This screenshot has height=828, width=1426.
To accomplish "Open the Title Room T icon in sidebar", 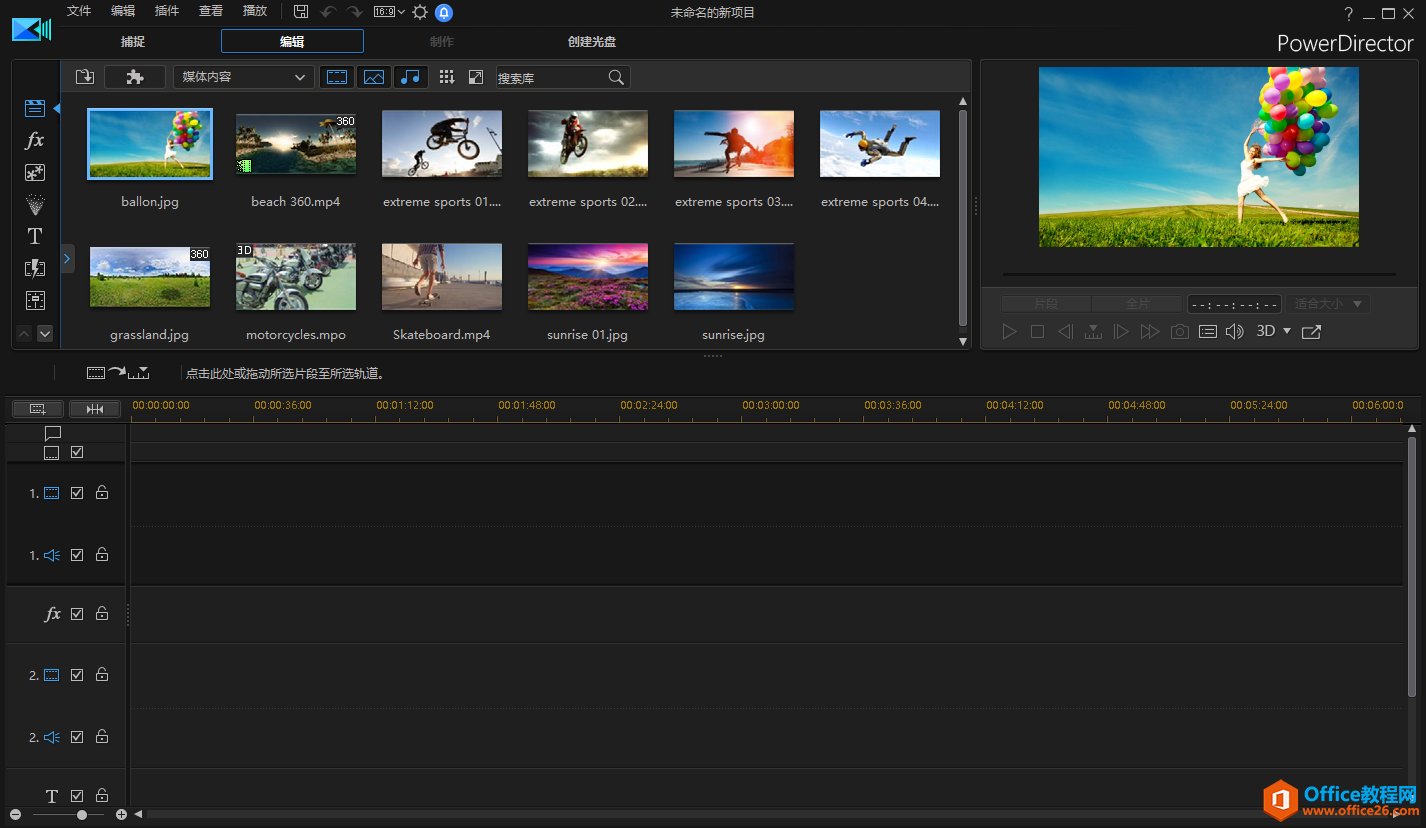I will coord(35,236).
